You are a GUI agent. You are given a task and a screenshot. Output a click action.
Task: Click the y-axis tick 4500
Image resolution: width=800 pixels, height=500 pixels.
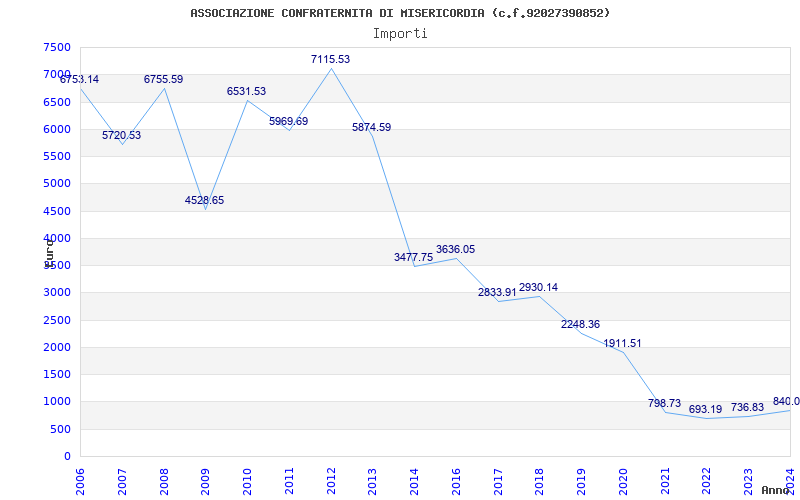point(57,211)
